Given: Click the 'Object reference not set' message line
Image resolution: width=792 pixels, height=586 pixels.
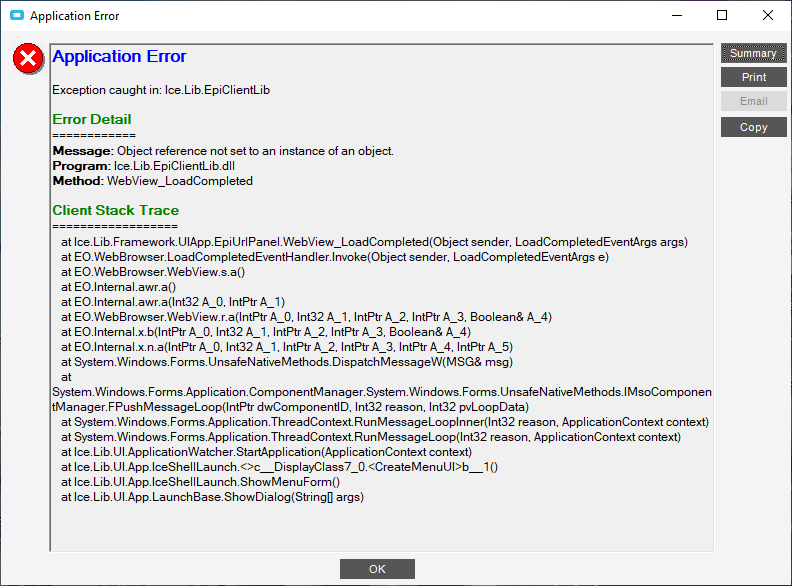Looking at the screenshot, I should [x=223, y=151].
